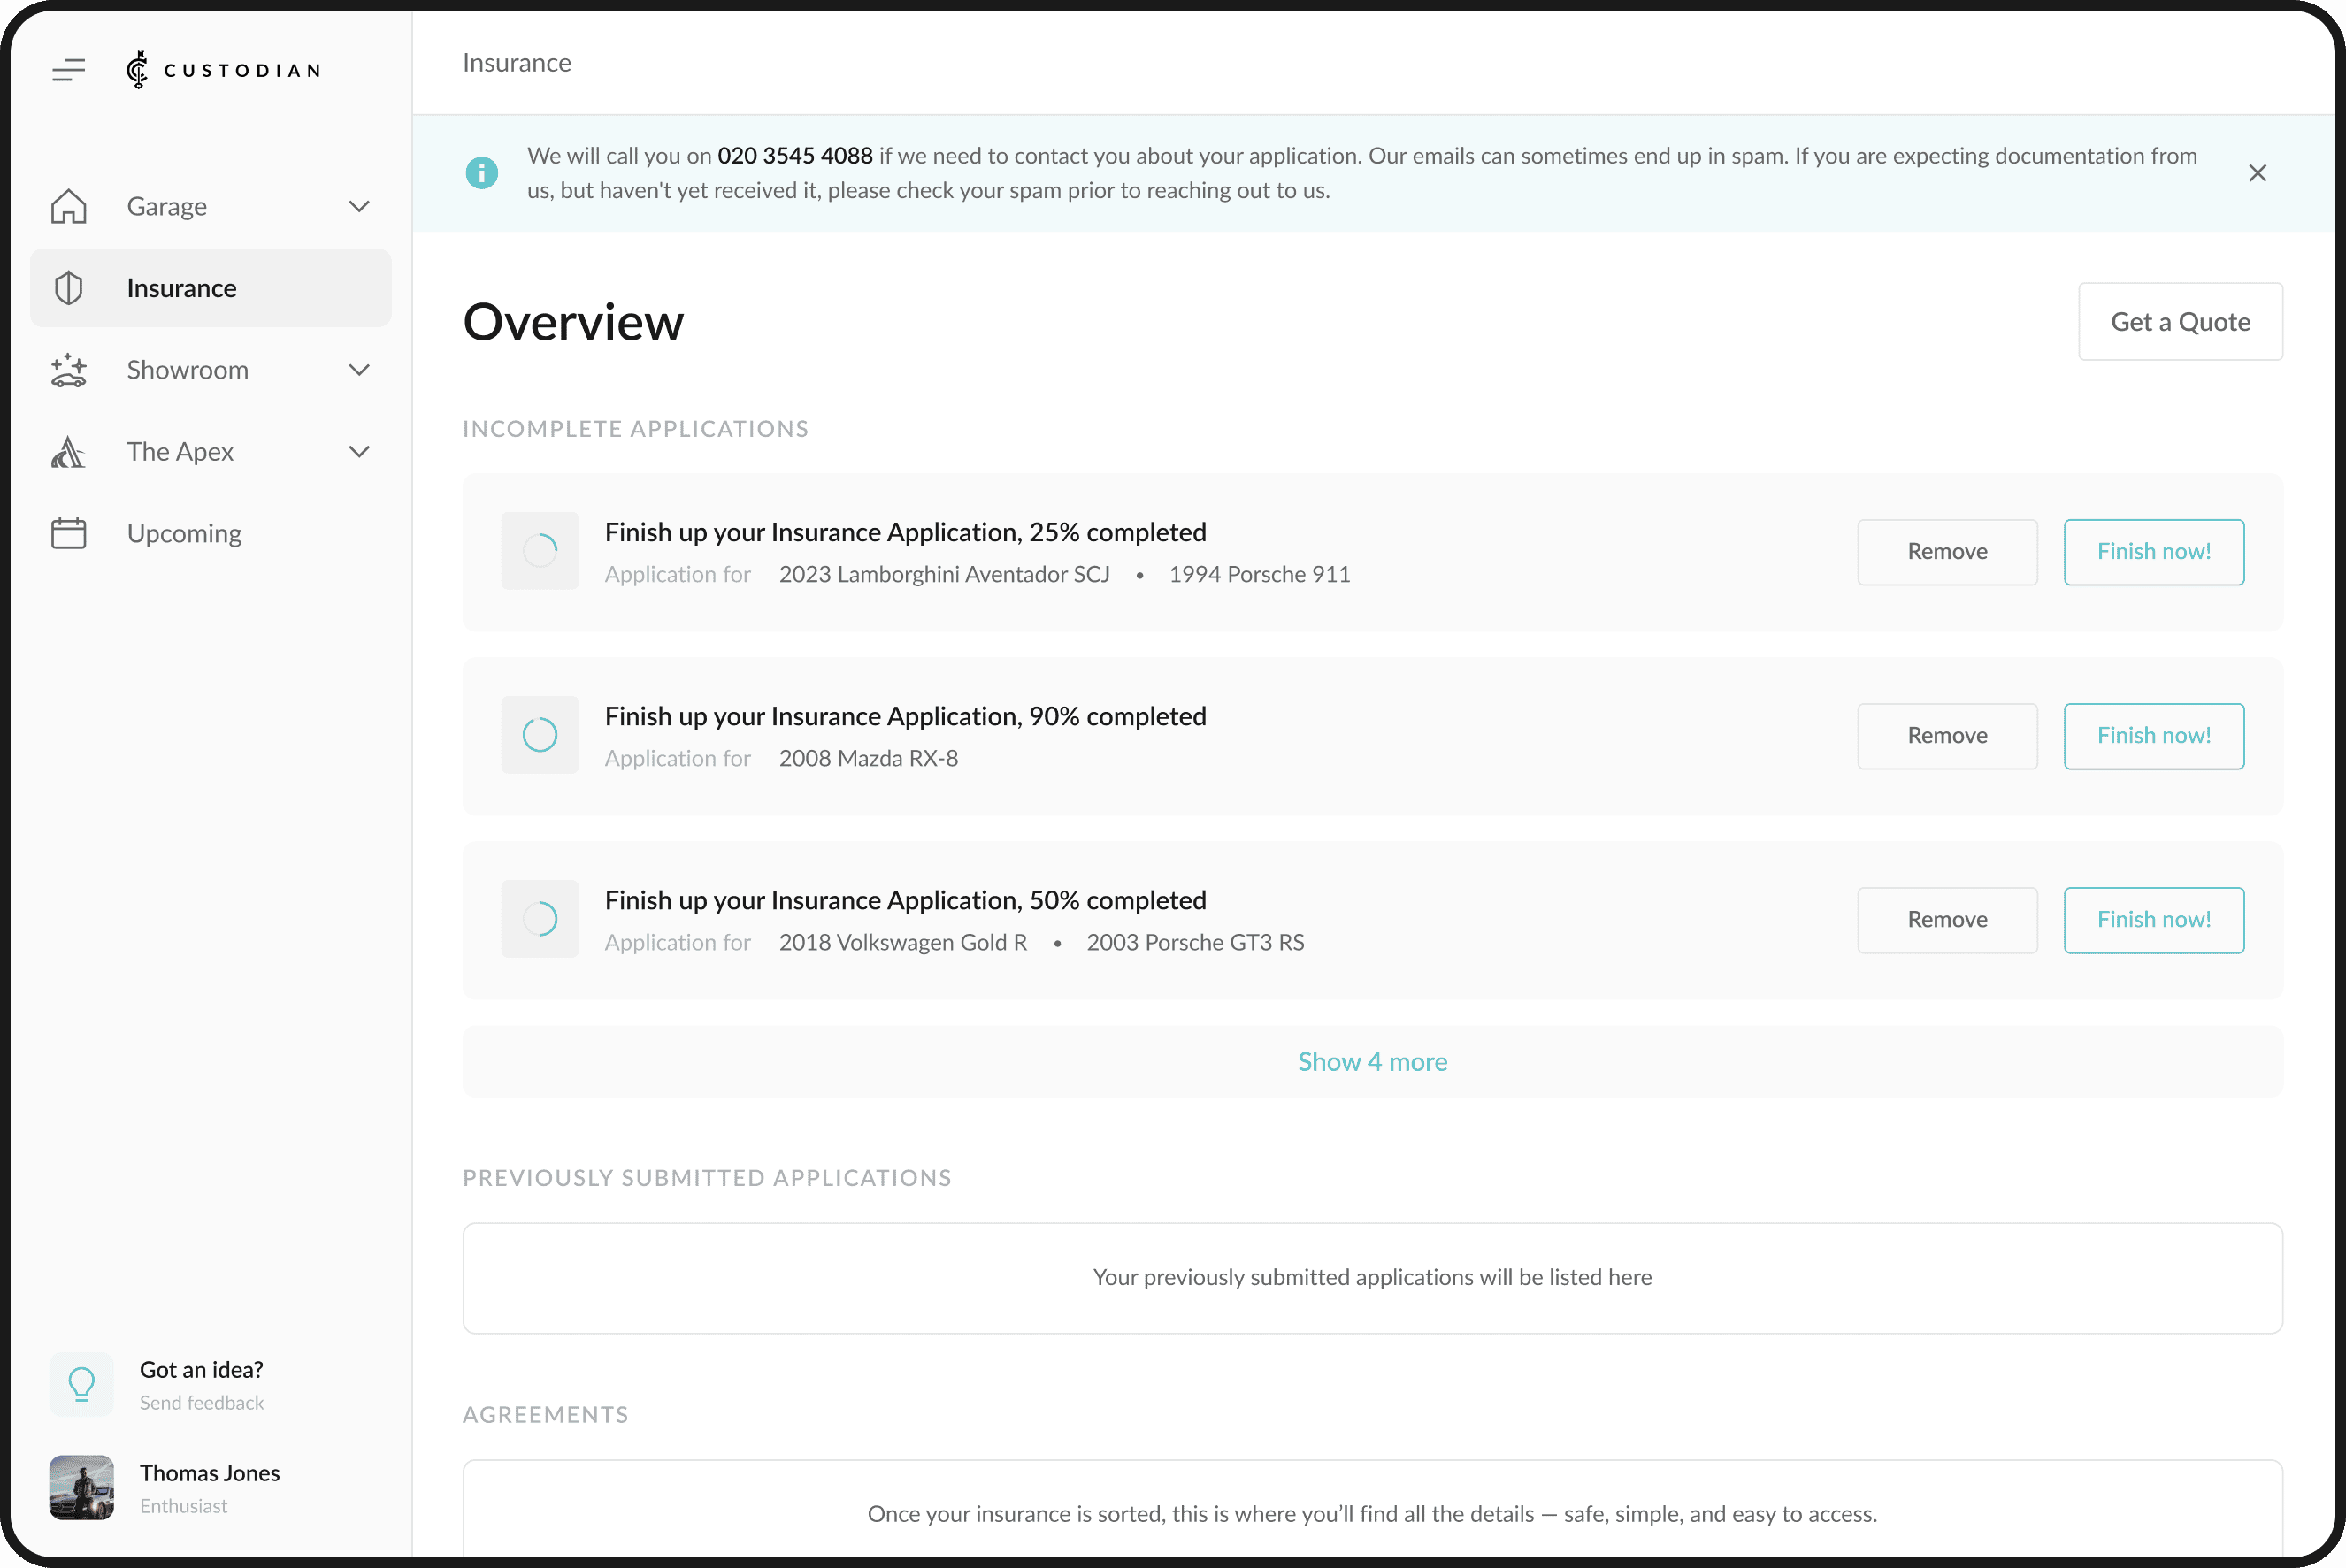
Task: Click The Apex road icon
Action: [68, 452]
